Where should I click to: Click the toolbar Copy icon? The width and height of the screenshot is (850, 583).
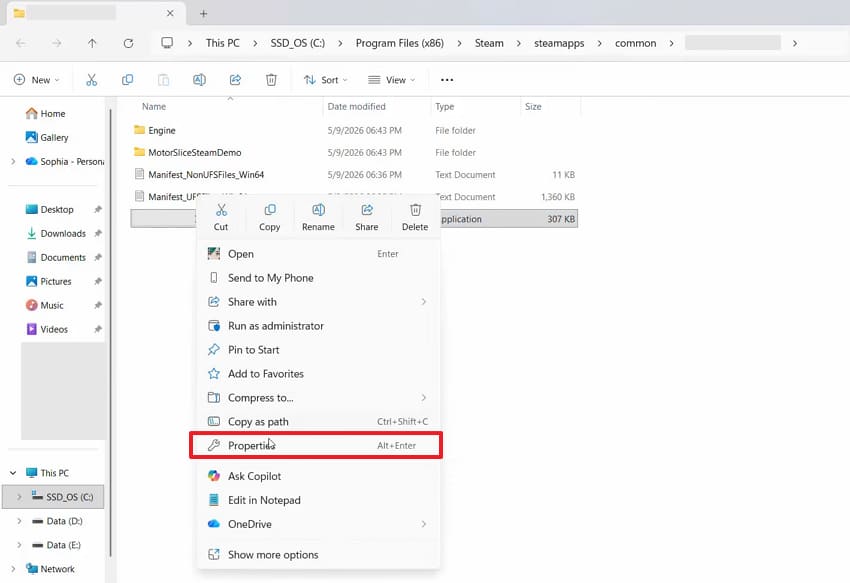[127, 80]
